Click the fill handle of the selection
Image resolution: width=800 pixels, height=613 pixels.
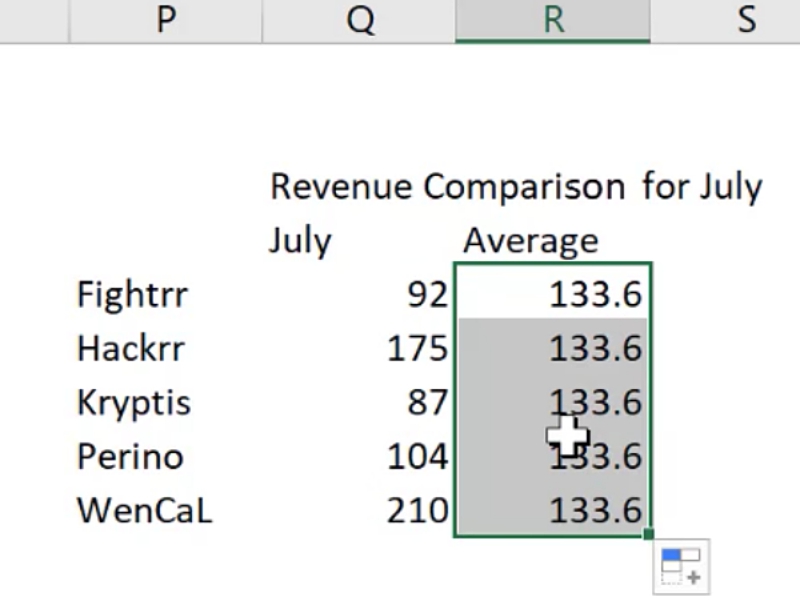(651, 536)
